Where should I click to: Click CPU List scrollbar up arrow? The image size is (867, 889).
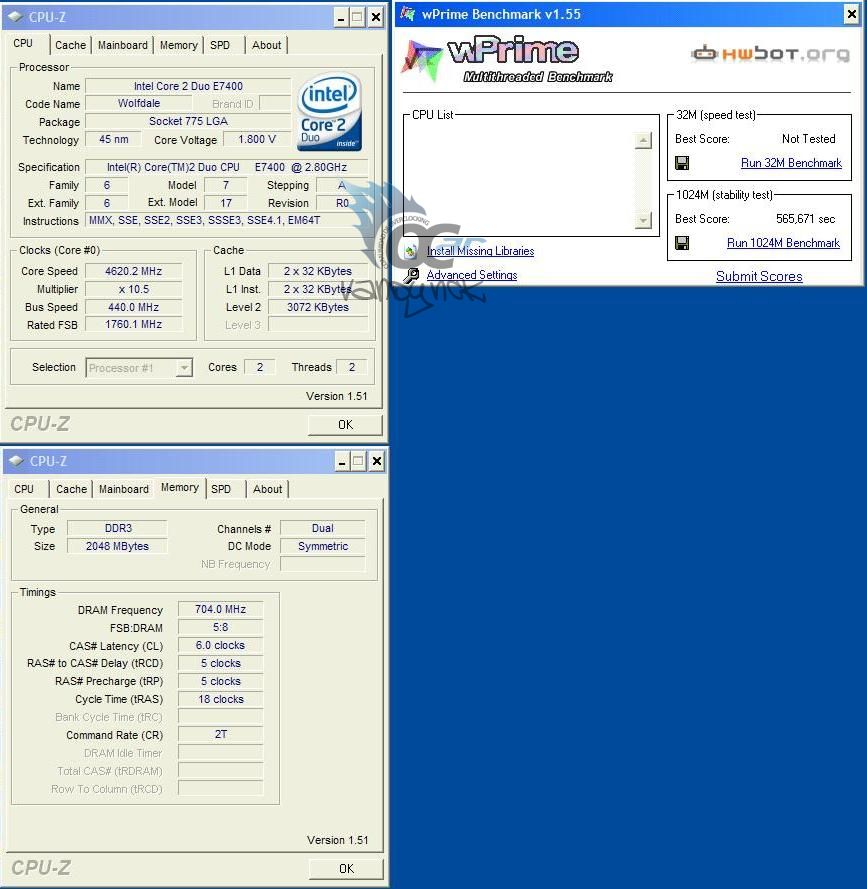click(x=643, y=140)
